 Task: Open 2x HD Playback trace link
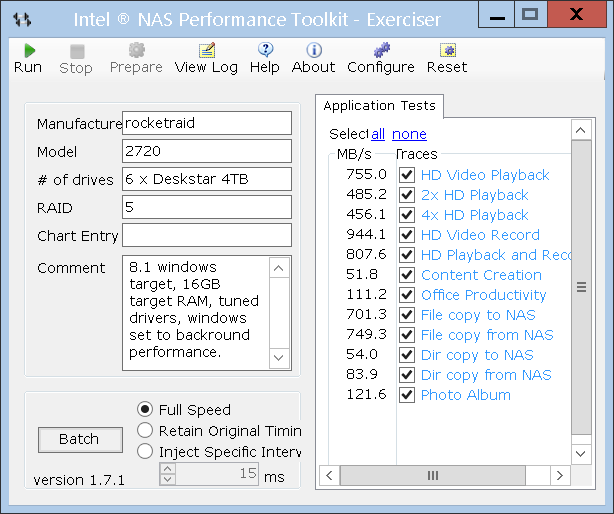(475, 195)
